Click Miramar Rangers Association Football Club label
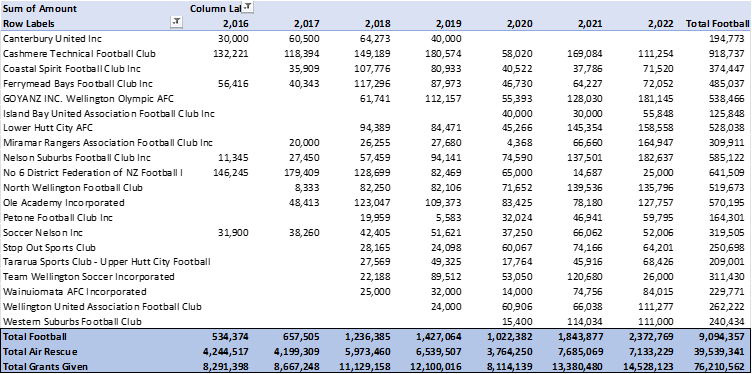The width and height of the screenshot is (752, 374). tap(108, 143)
